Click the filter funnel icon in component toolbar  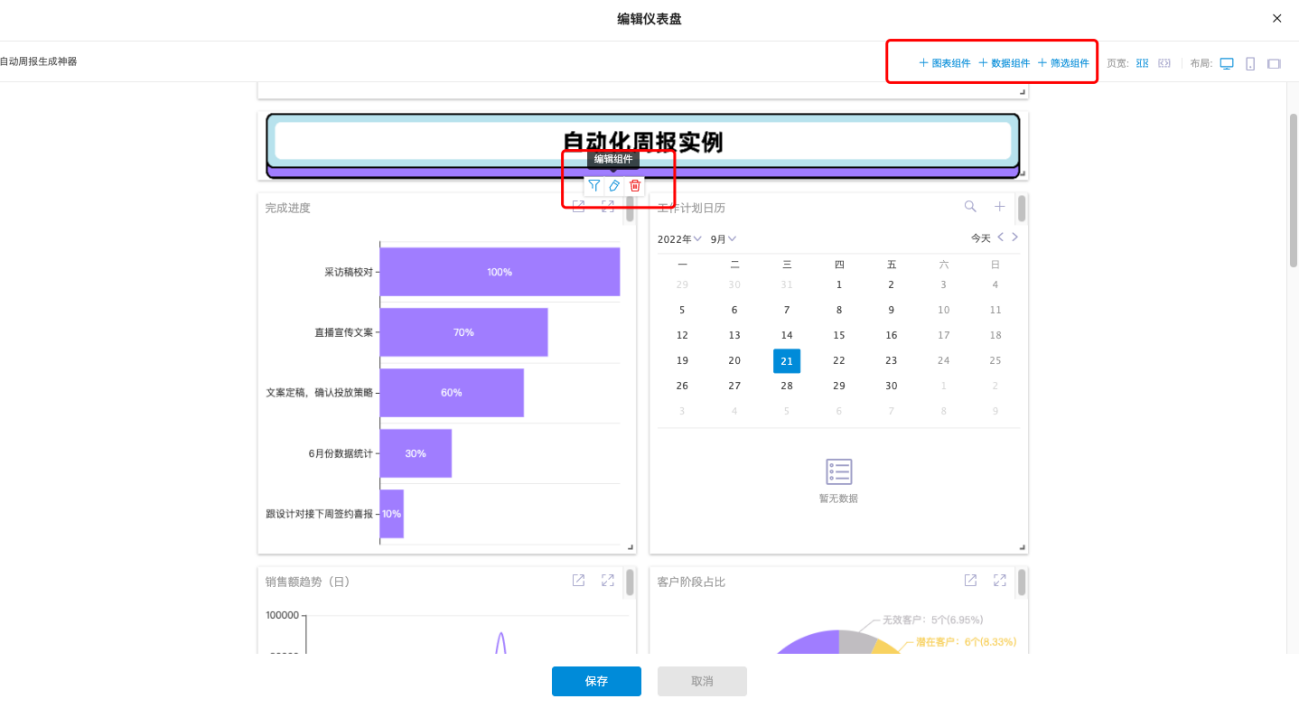click(594, 185)
